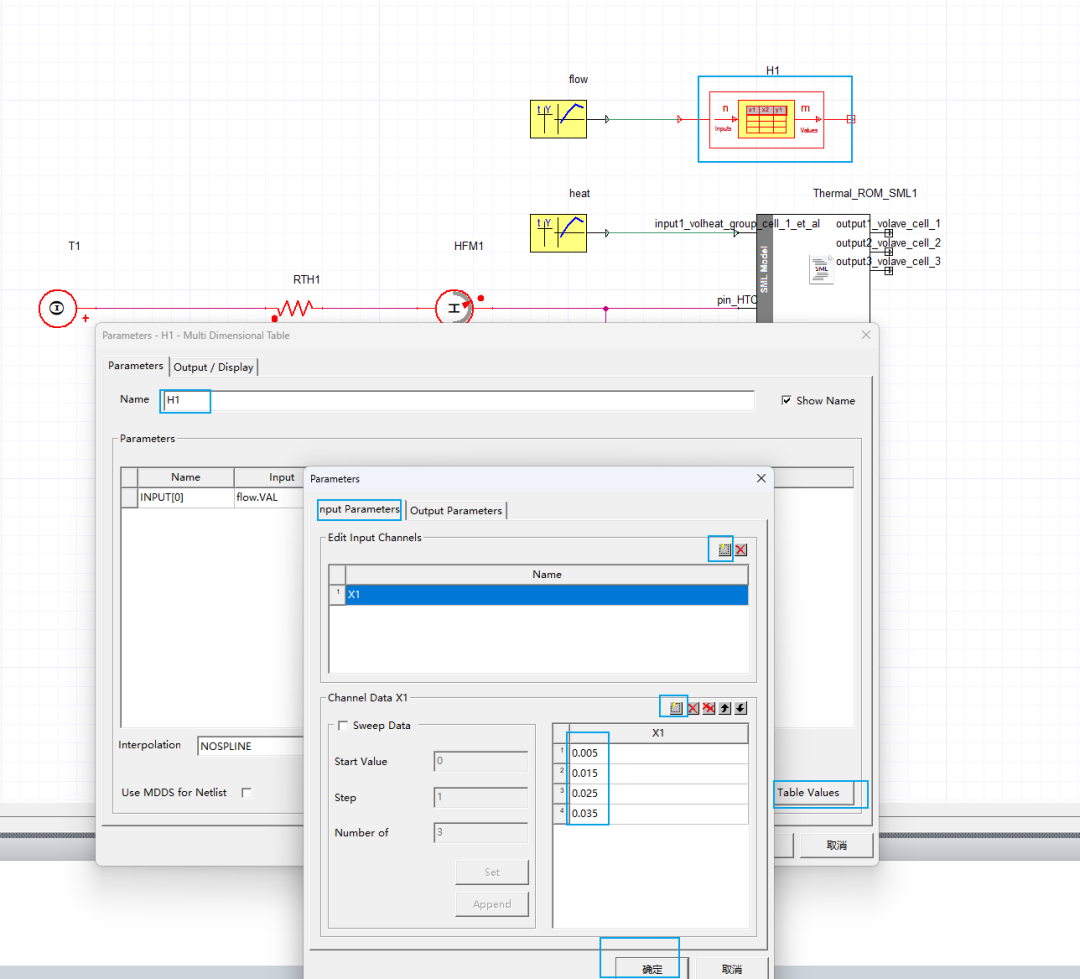Add new row to Channel Data X1
Image resolution: width=1080 pixels, height=979 pixels.
pyautogui.click(x=675, y=708)
